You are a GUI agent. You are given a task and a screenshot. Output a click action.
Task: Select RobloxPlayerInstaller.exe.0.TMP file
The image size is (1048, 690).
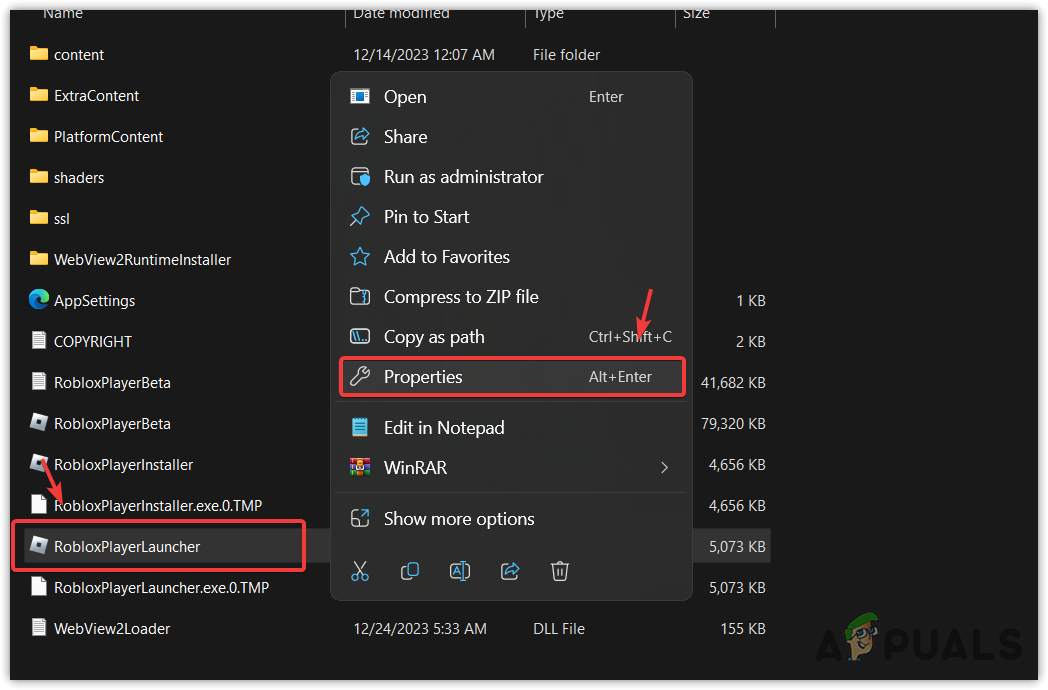146,506
